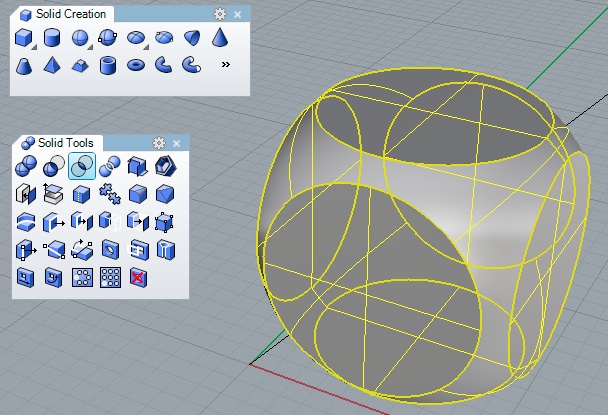Choose the Create Solid tool
Screen dimensions: 608x415
138,166
